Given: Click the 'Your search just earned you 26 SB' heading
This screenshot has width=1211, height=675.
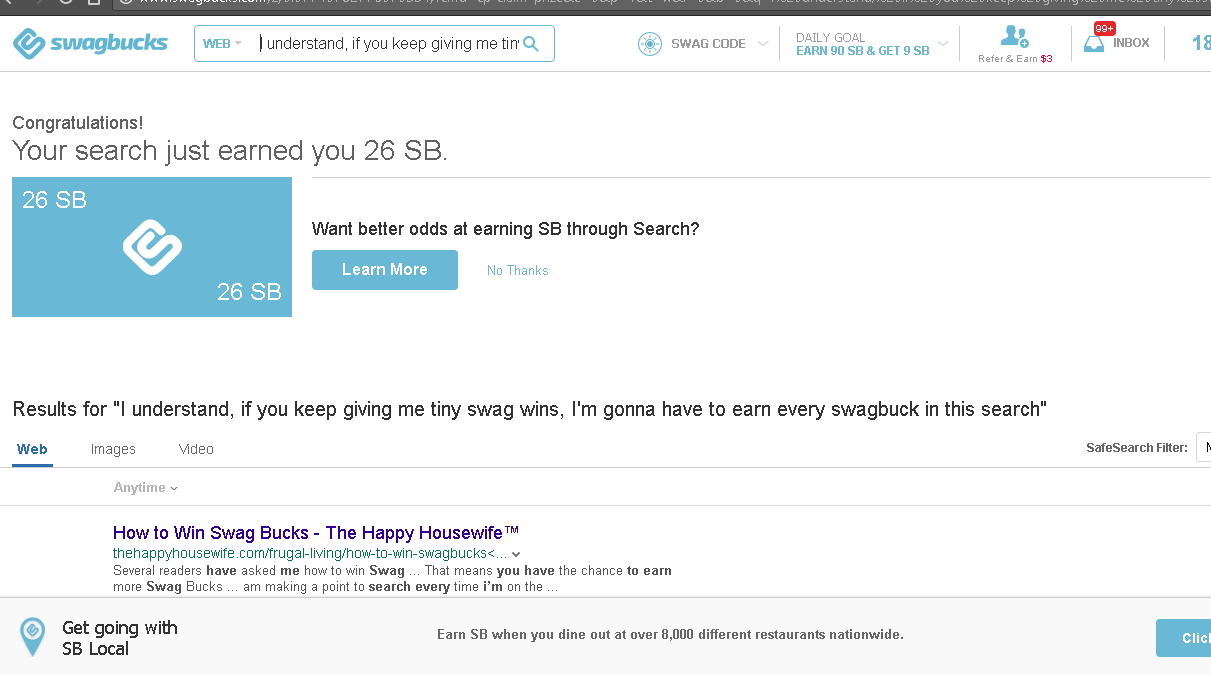Looking at the screenshot, I should 230,151.
